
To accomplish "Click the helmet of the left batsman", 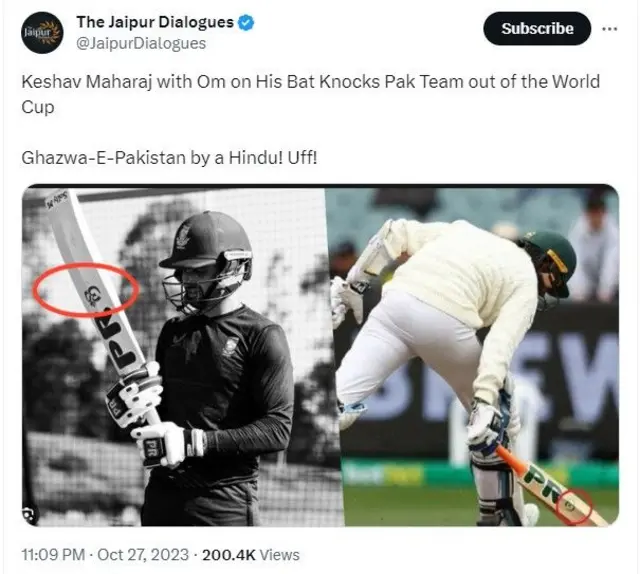I will point(206,241).
